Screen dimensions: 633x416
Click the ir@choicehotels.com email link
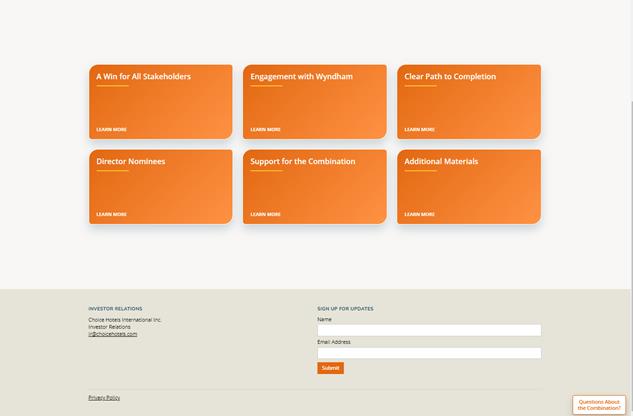click(112, 334)
